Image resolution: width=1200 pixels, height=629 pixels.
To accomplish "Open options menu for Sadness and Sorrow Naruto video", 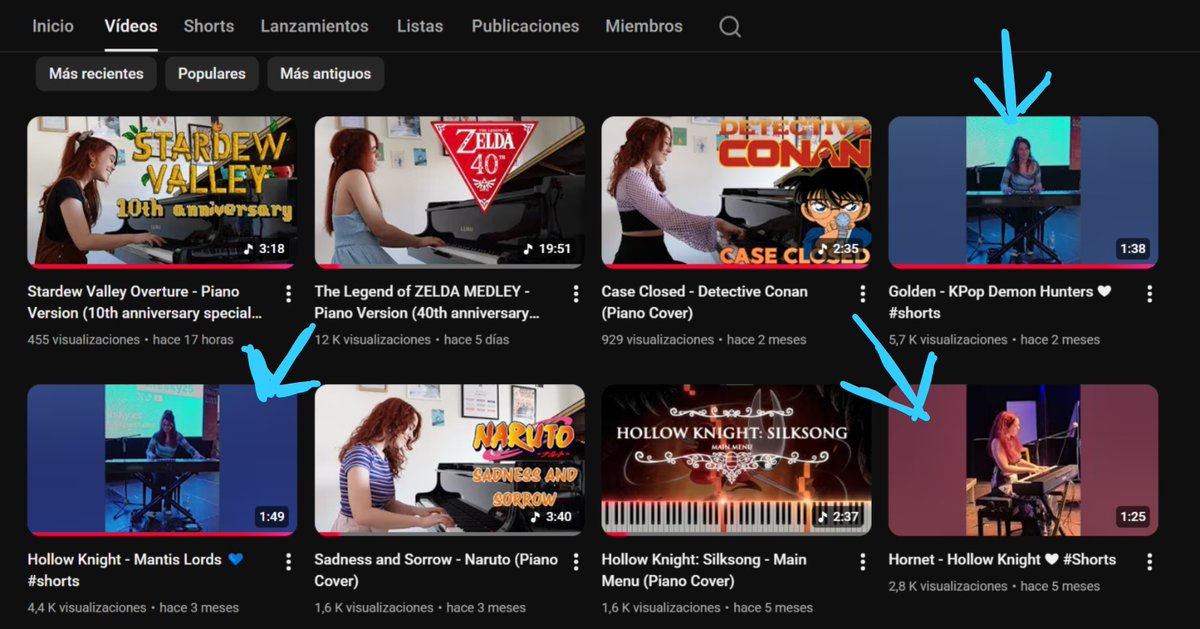I will [x=576, y=561].
